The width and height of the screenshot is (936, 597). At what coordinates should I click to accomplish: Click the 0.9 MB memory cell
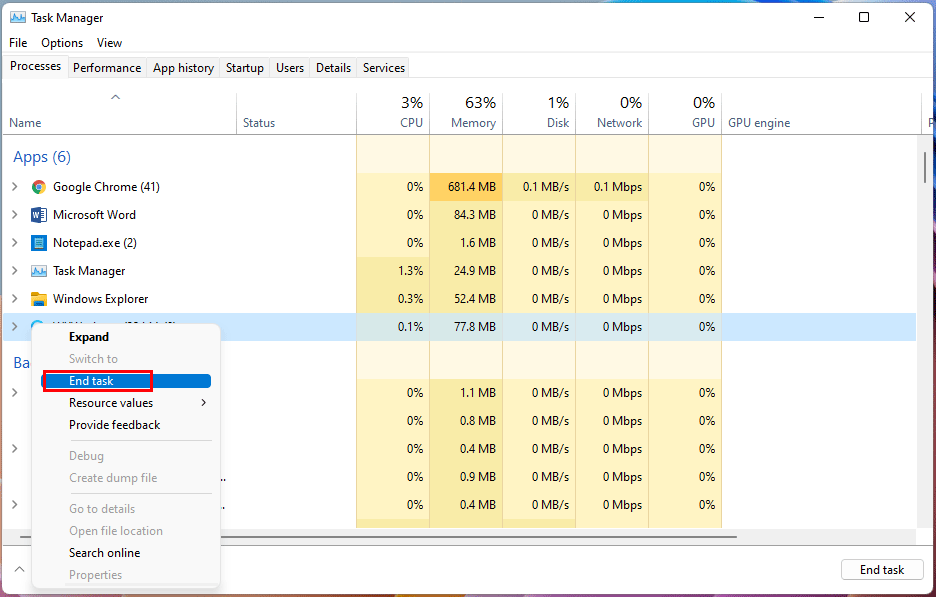pyautogui.click(x=466, y=477)
